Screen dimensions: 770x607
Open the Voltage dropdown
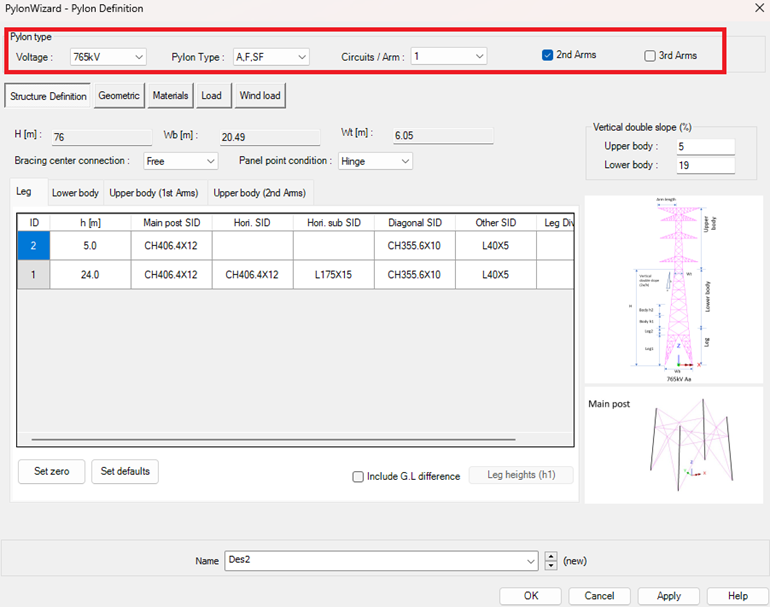point(108,57)
